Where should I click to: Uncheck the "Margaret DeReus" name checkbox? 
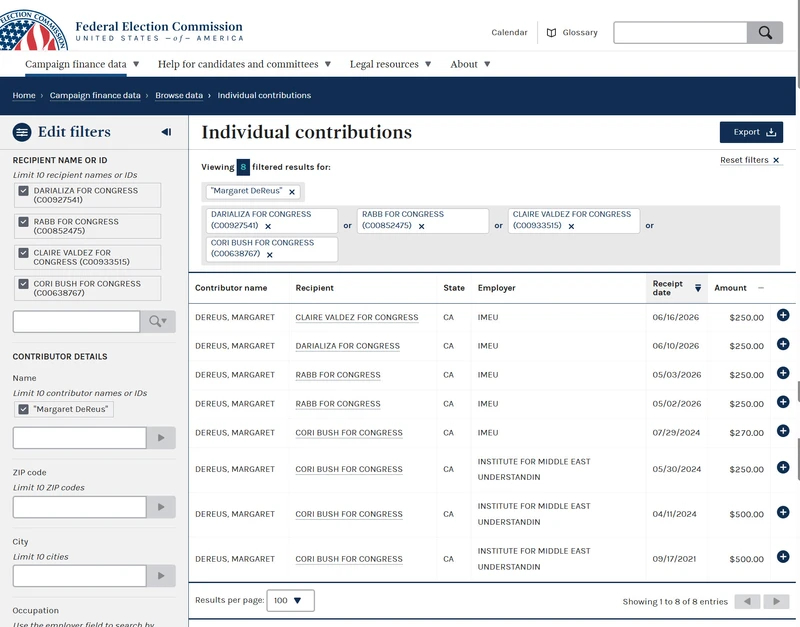(23, 409)
